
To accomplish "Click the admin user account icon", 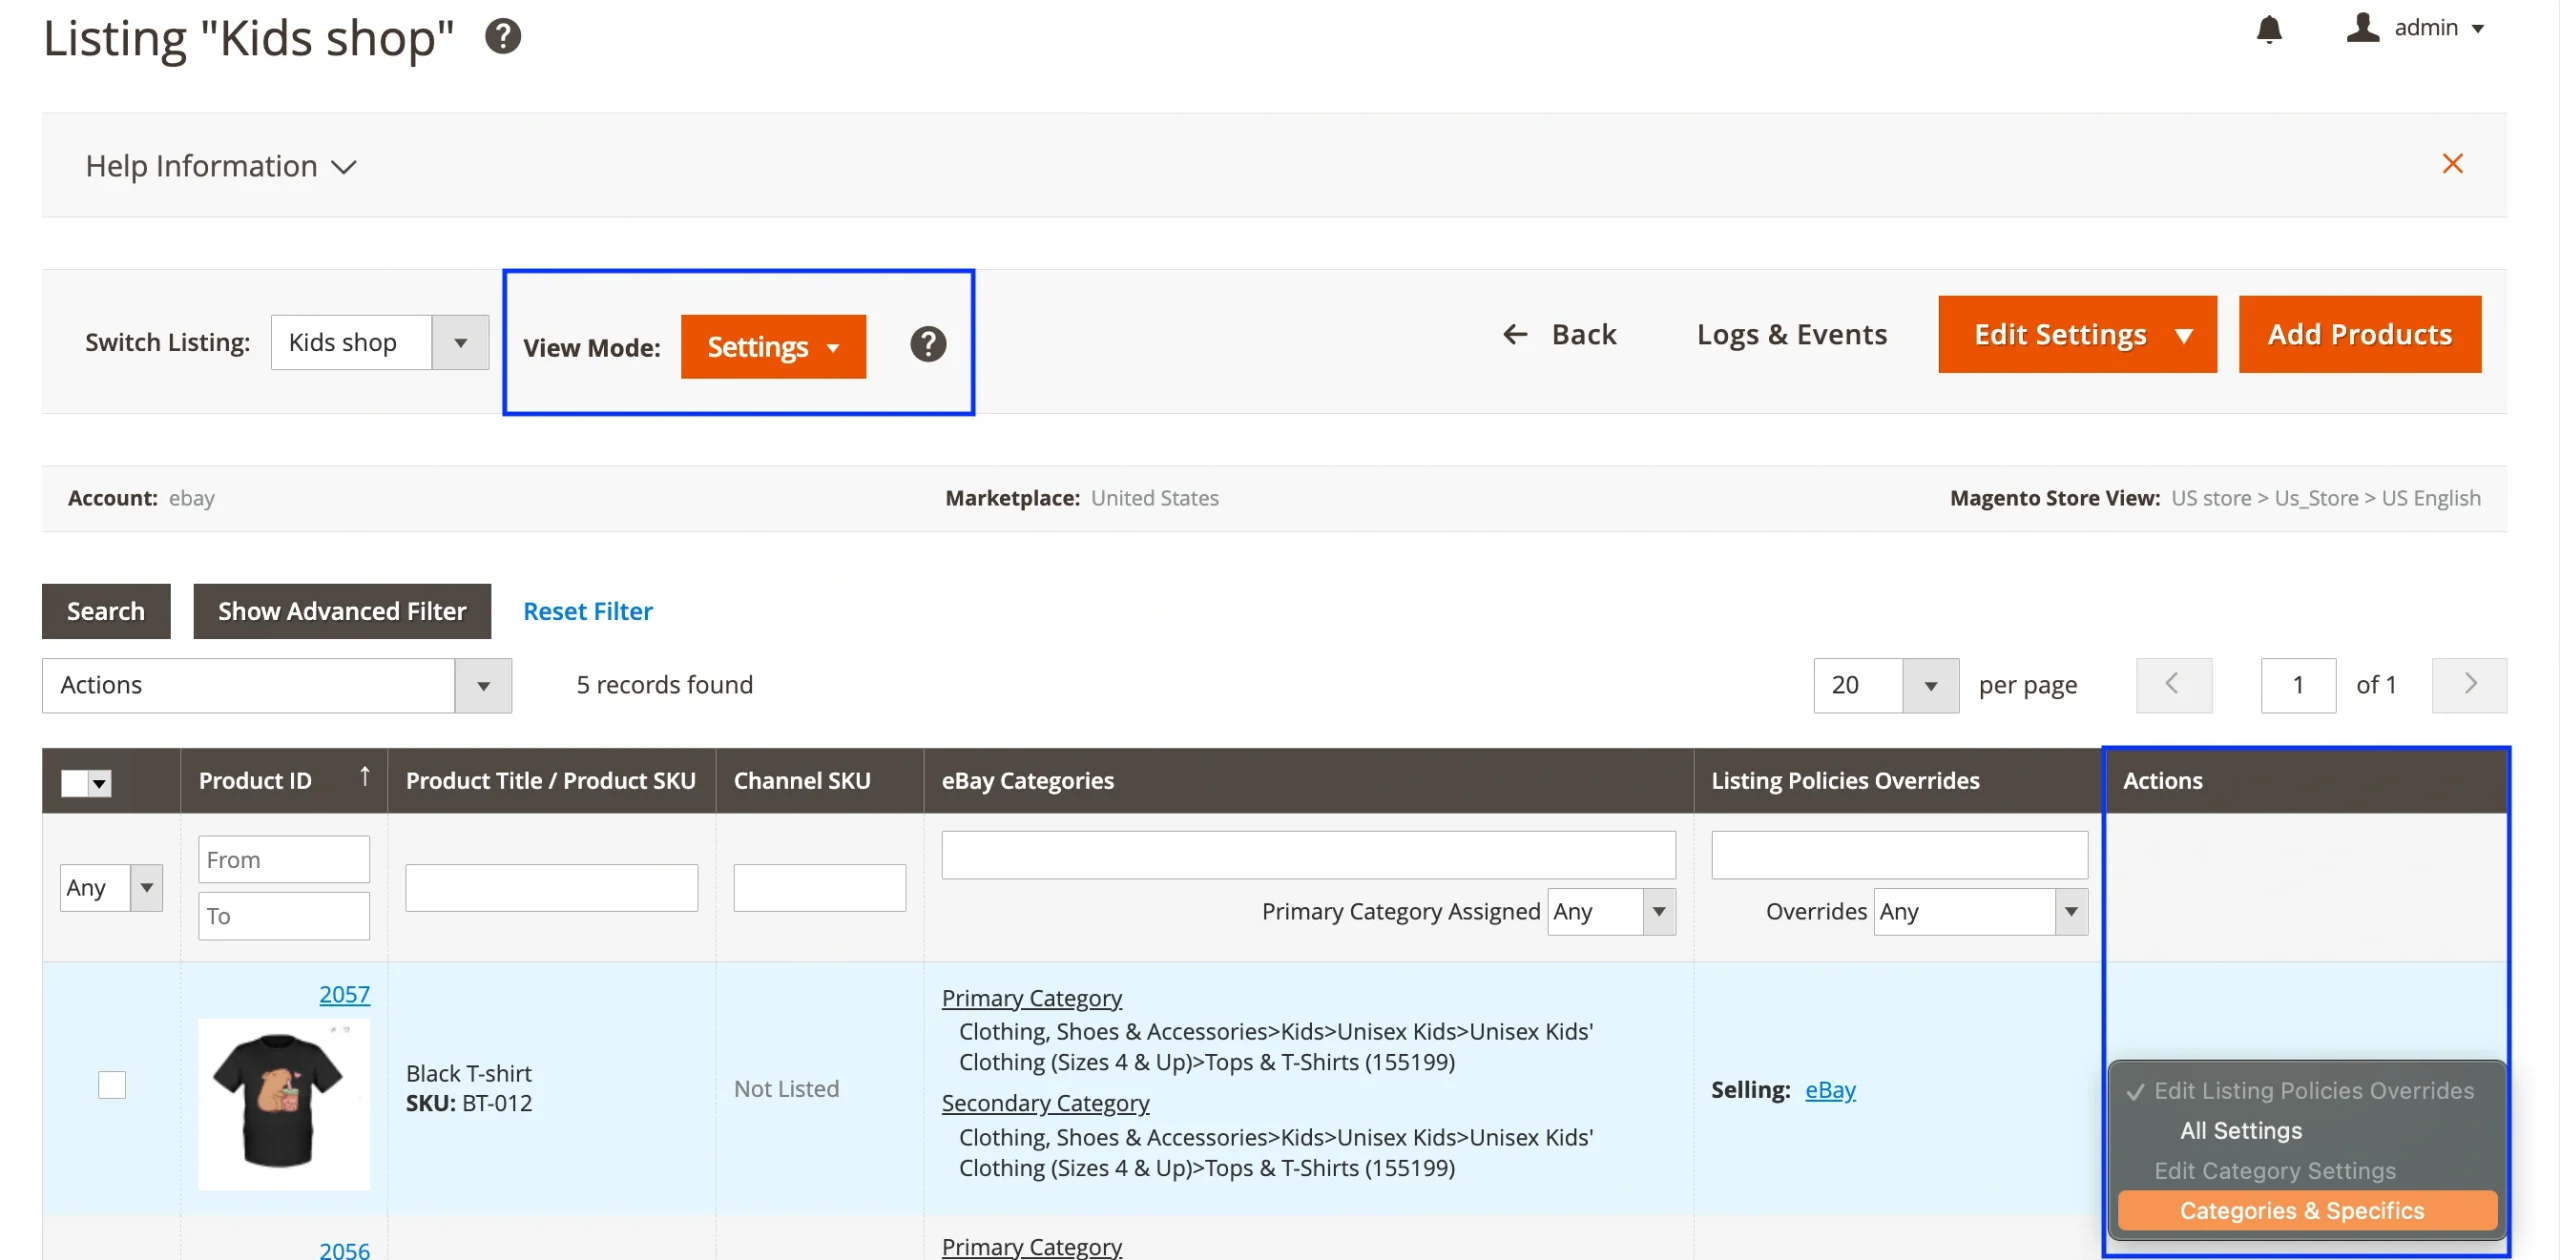I will point(2362,27).
